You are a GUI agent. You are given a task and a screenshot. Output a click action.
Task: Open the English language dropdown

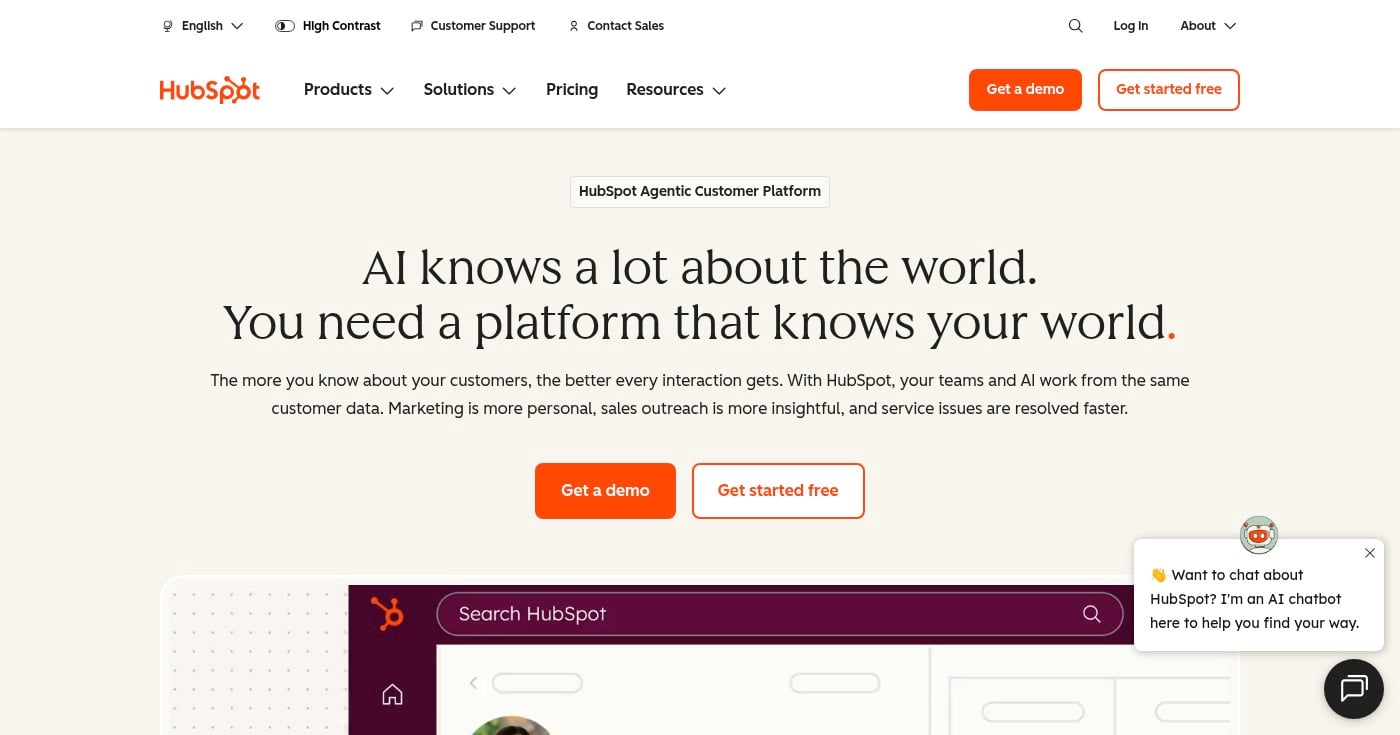(203, 26)
